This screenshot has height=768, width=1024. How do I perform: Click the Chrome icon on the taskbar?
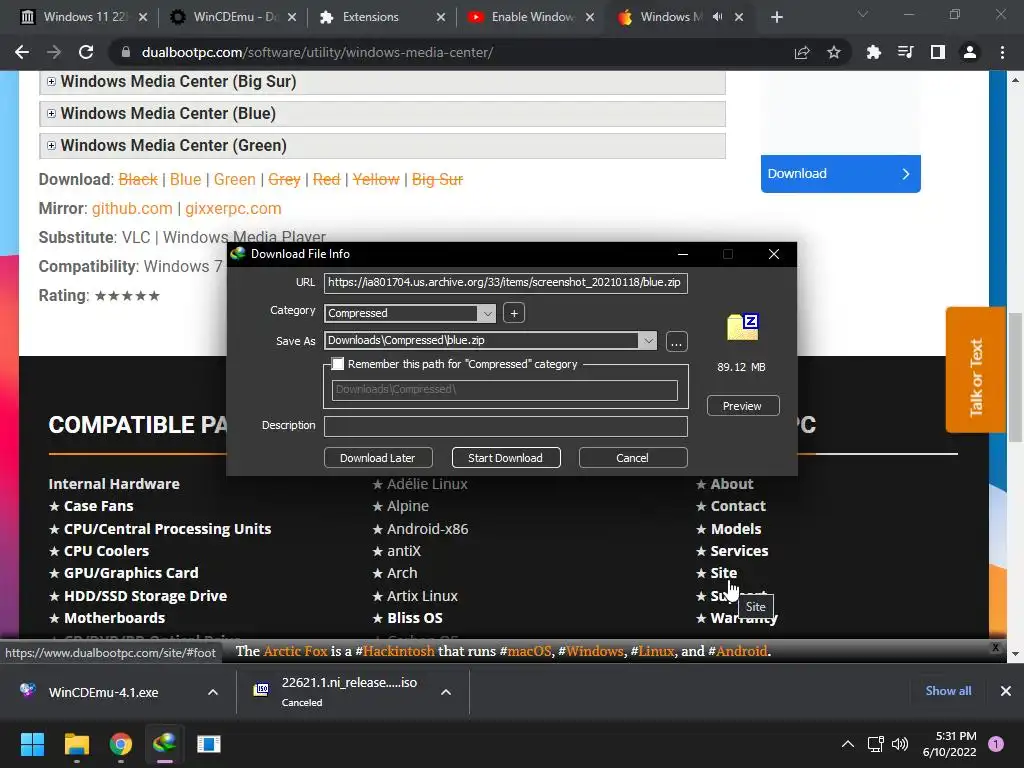pyautogui.click(x=121, y=744)
